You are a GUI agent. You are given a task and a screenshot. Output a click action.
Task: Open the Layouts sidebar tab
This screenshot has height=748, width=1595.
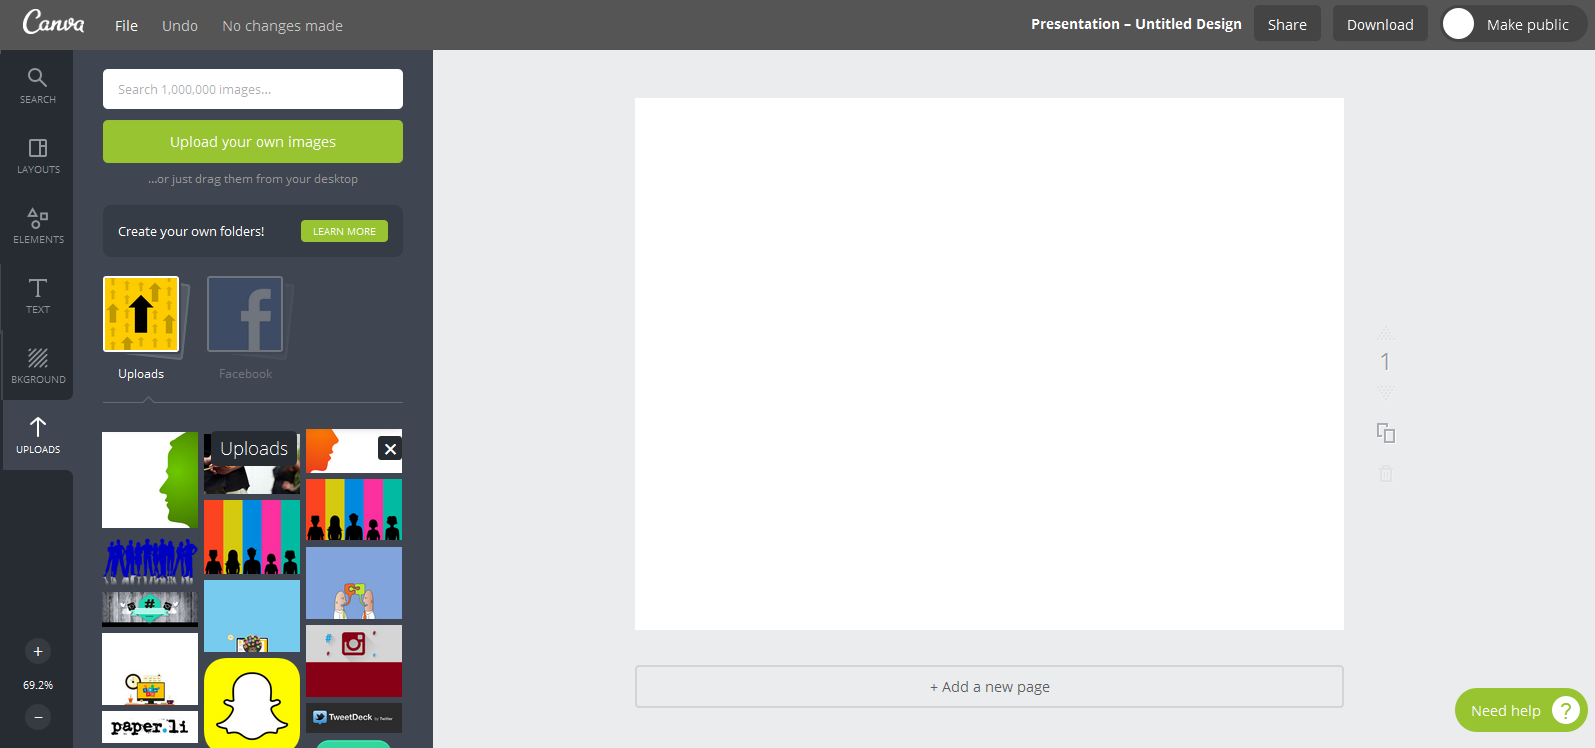pyautogui.click(x=37, y=156)
